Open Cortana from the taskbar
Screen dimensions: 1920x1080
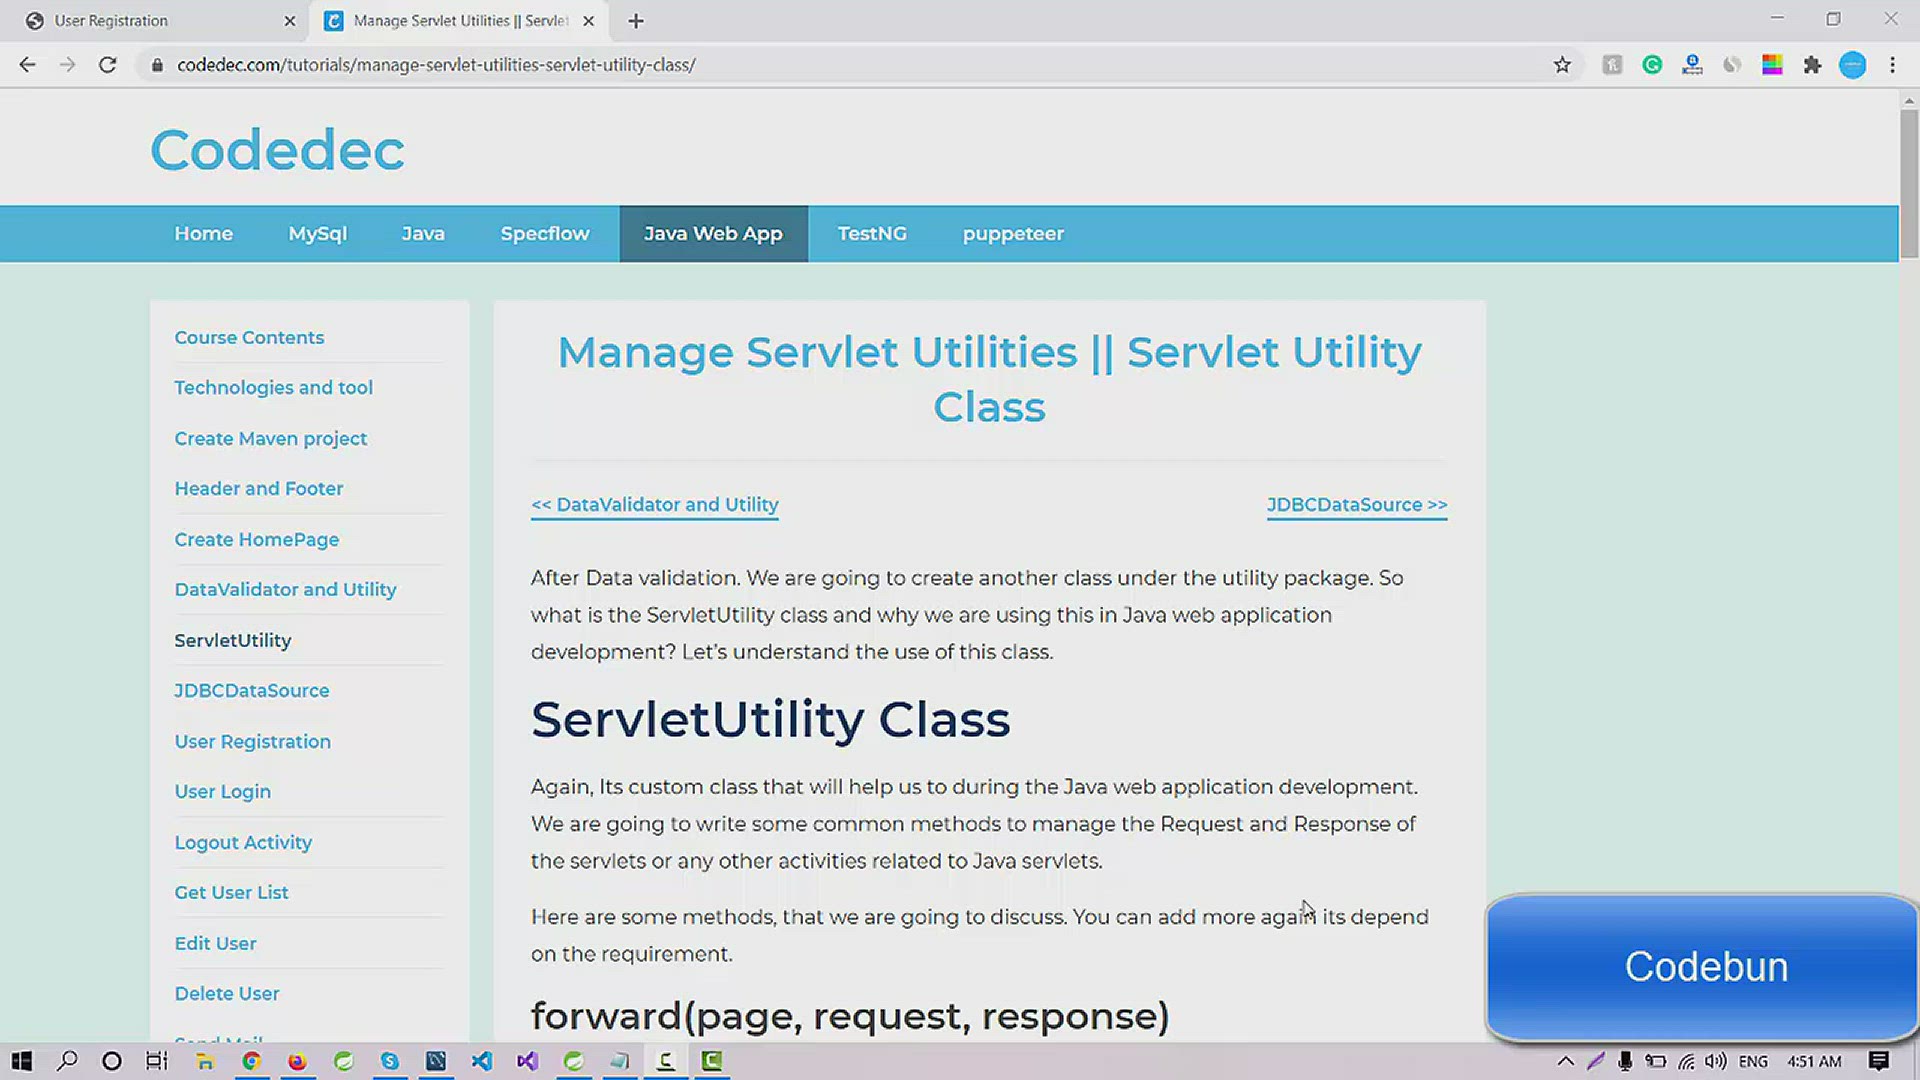(x=112, y=1061)
